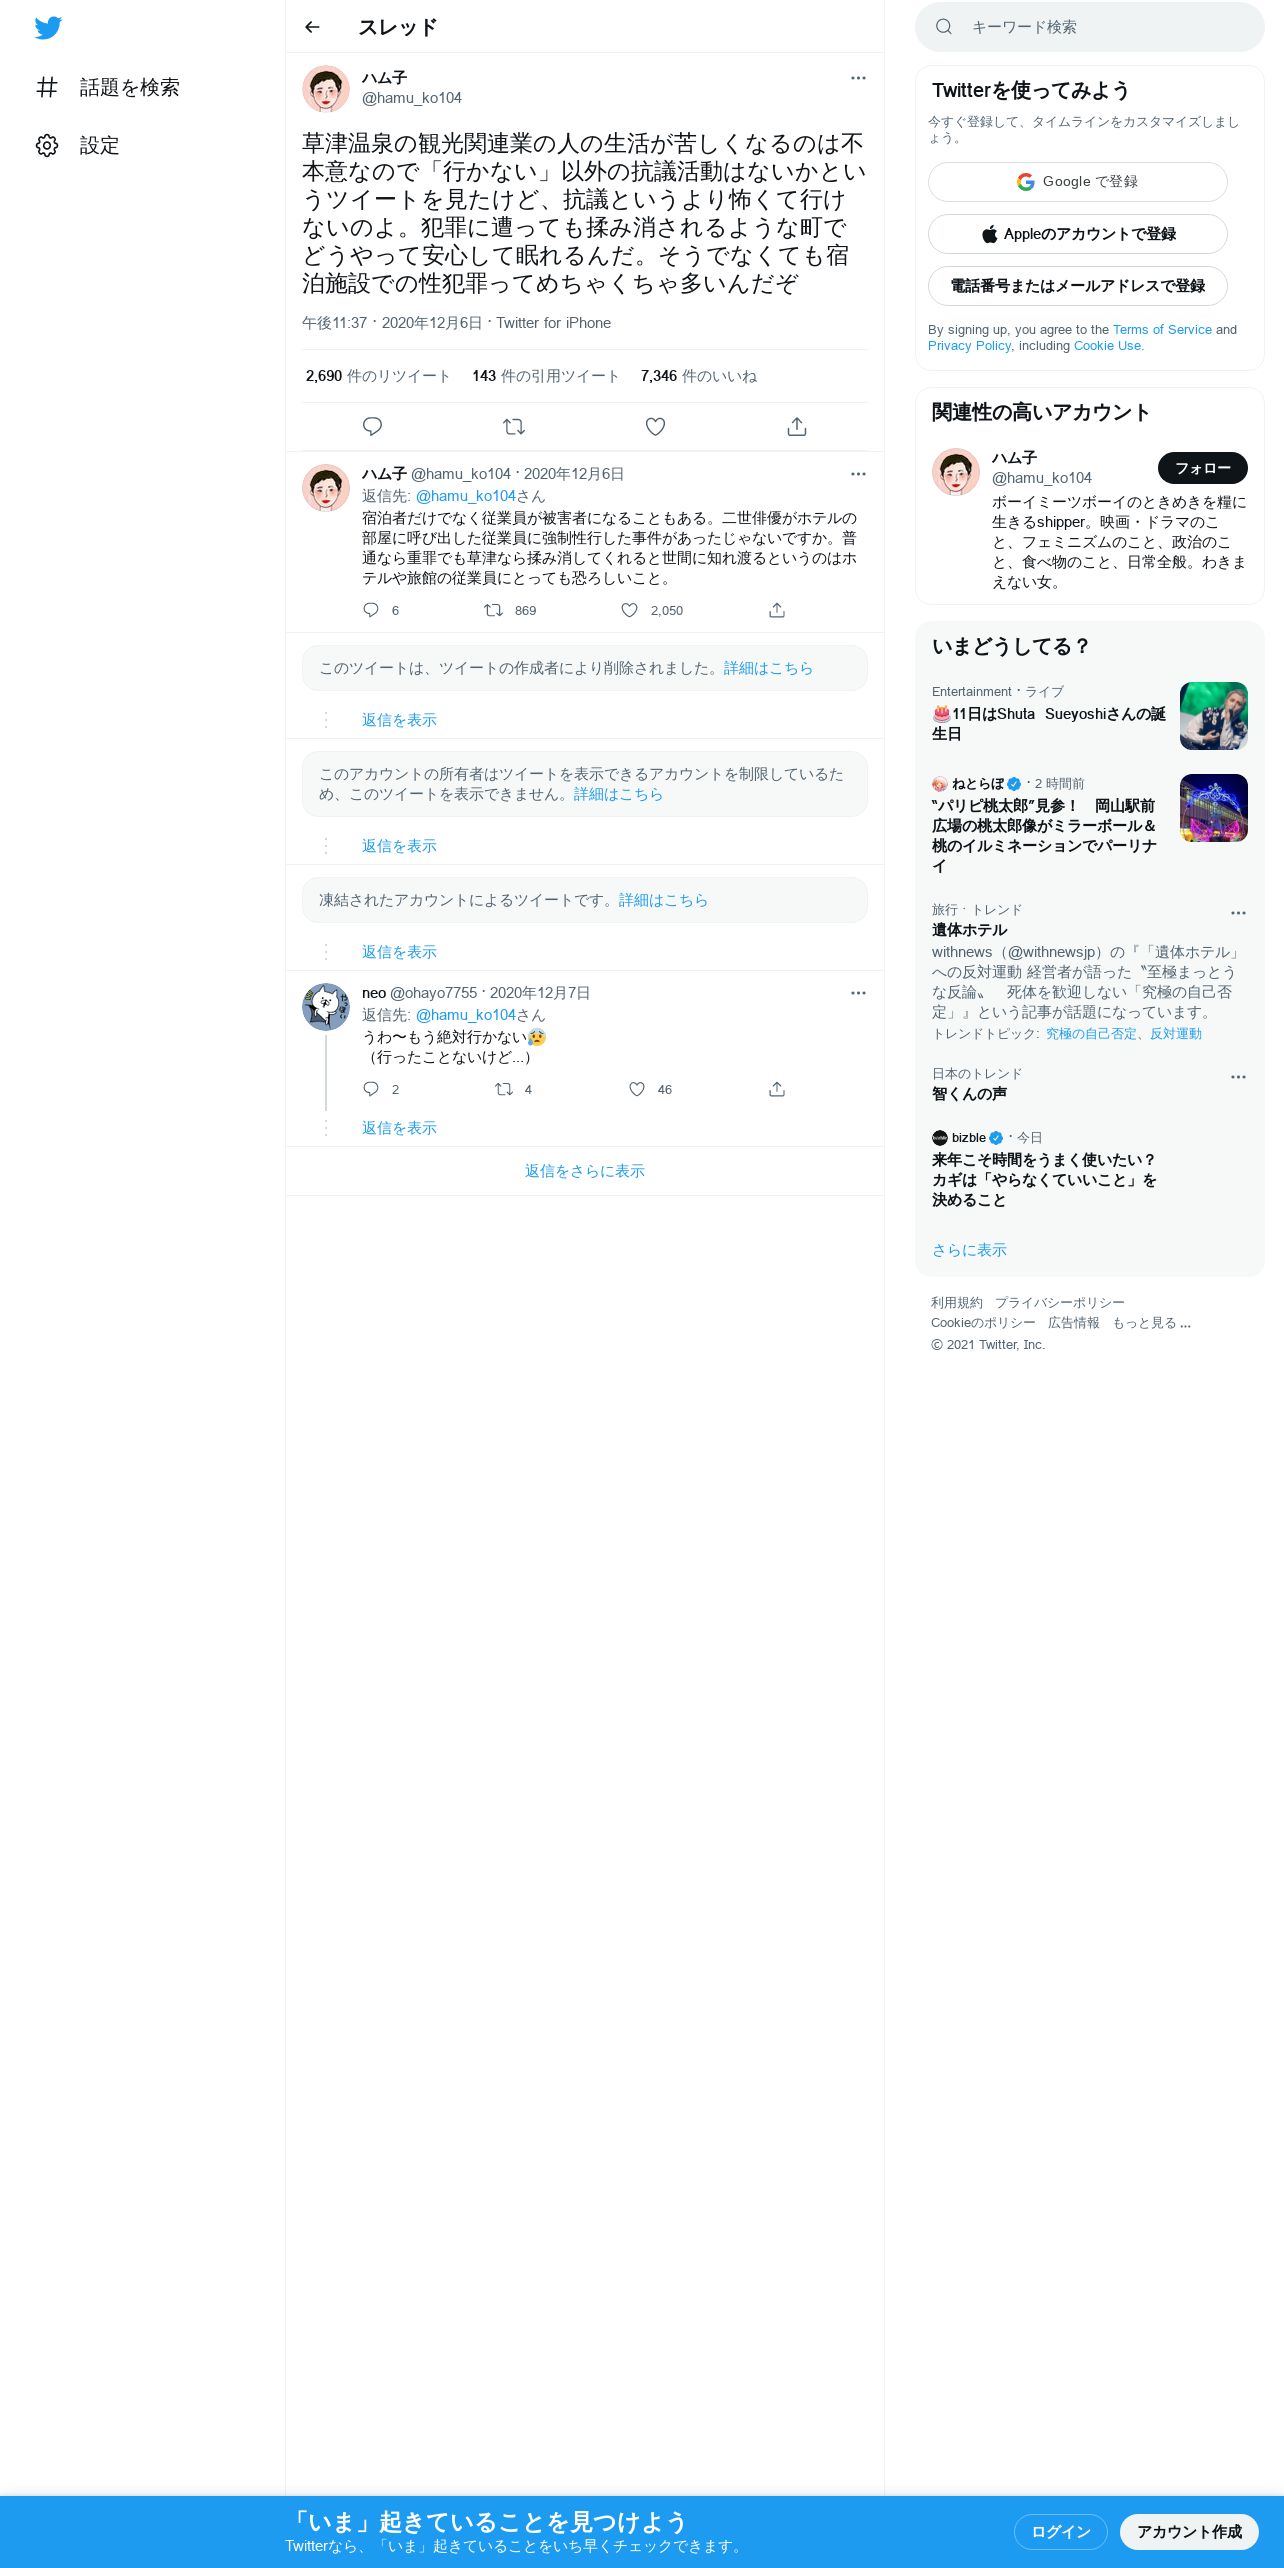The image size is (1284, 2568).
Task: Expand 返信を表示 under restricted account notice
Action: [x=399, y=846]
